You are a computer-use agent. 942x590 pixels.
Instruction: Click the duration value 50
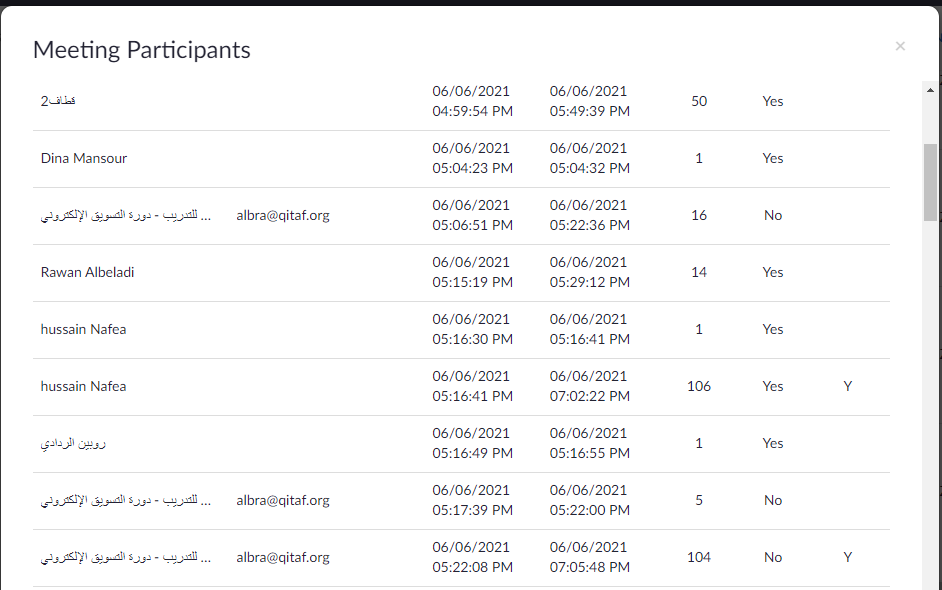click(699, 101)
